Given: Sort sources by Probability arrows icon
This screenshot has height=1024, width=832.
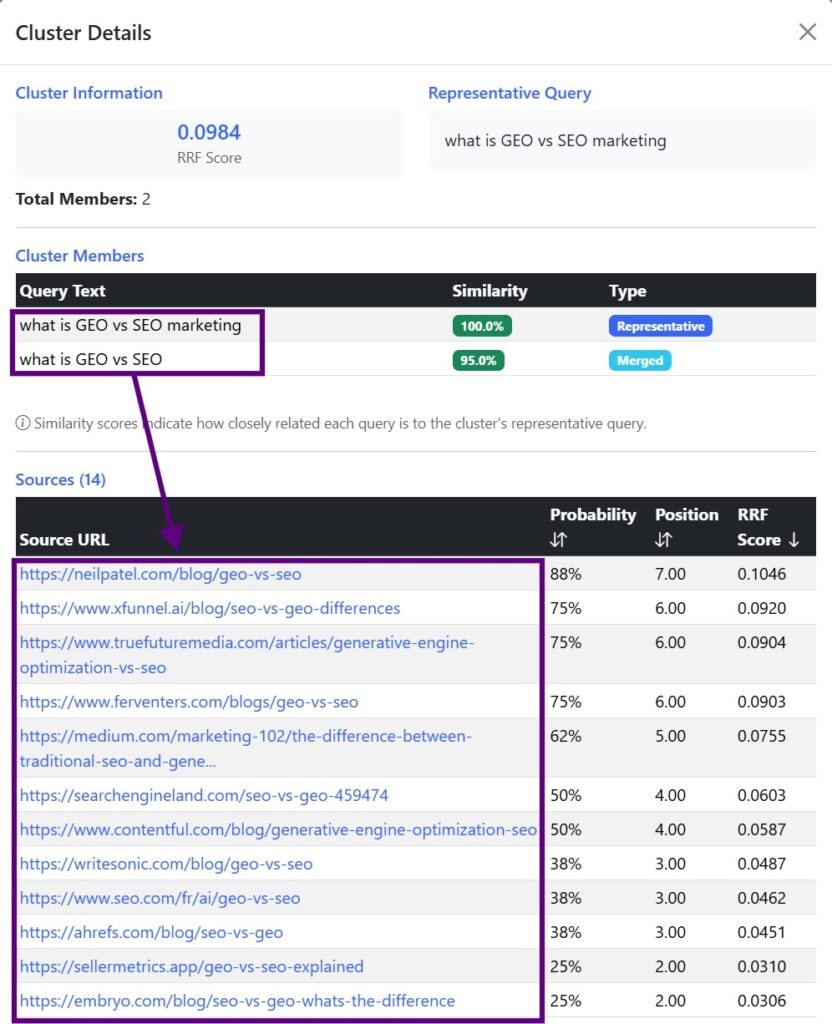Looking at the screenshot, I should point(558,539).
